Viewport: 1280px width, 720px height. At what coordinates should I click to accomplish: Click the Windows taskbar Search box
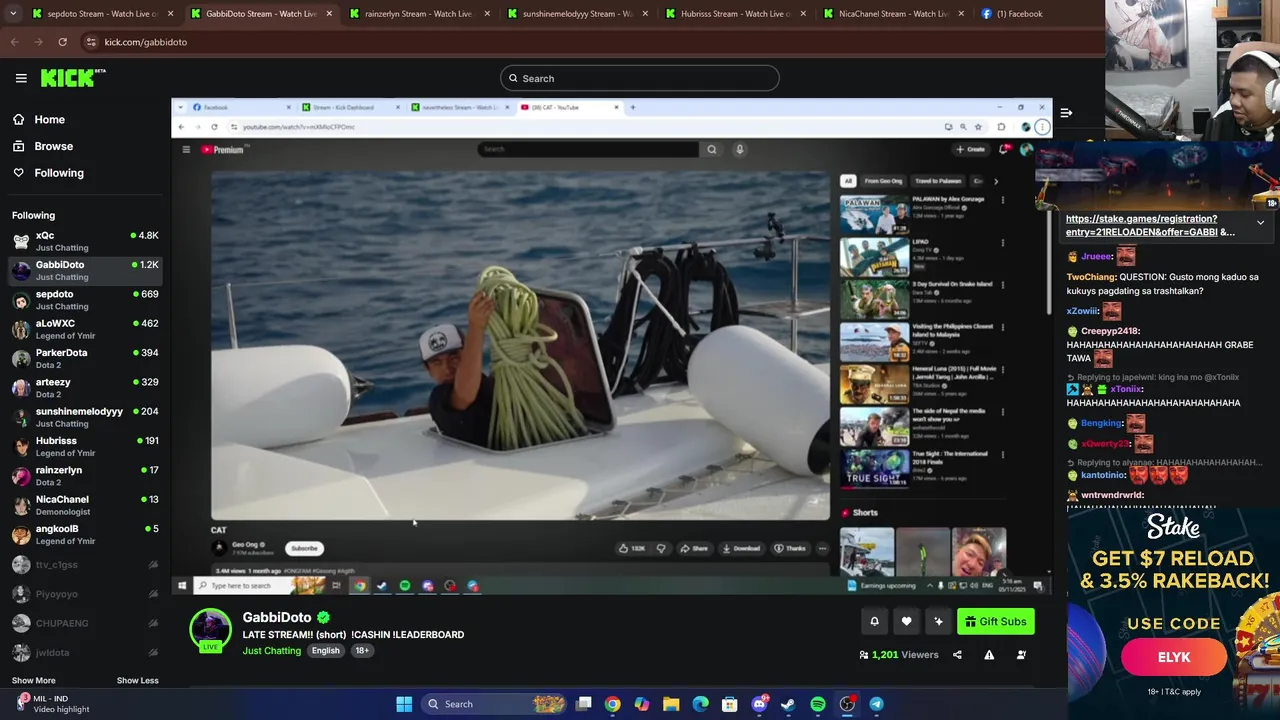[x=494, y=704]
